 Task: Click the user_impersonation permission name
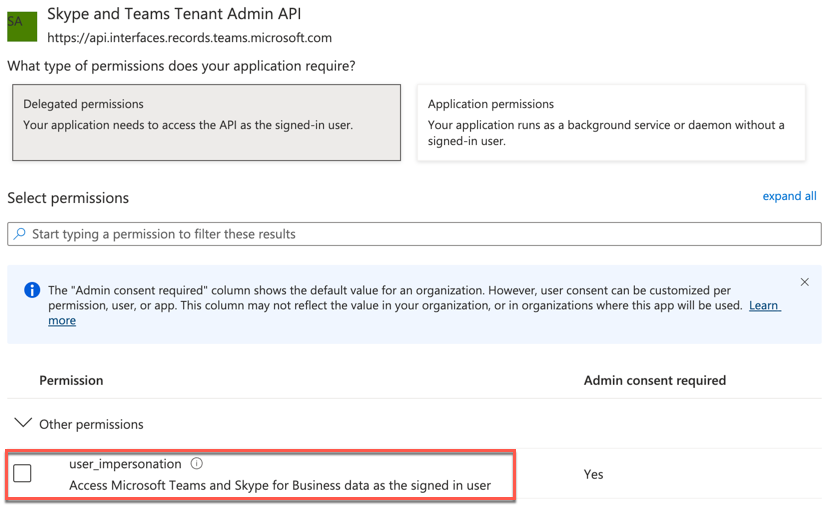tap(125, 464)
